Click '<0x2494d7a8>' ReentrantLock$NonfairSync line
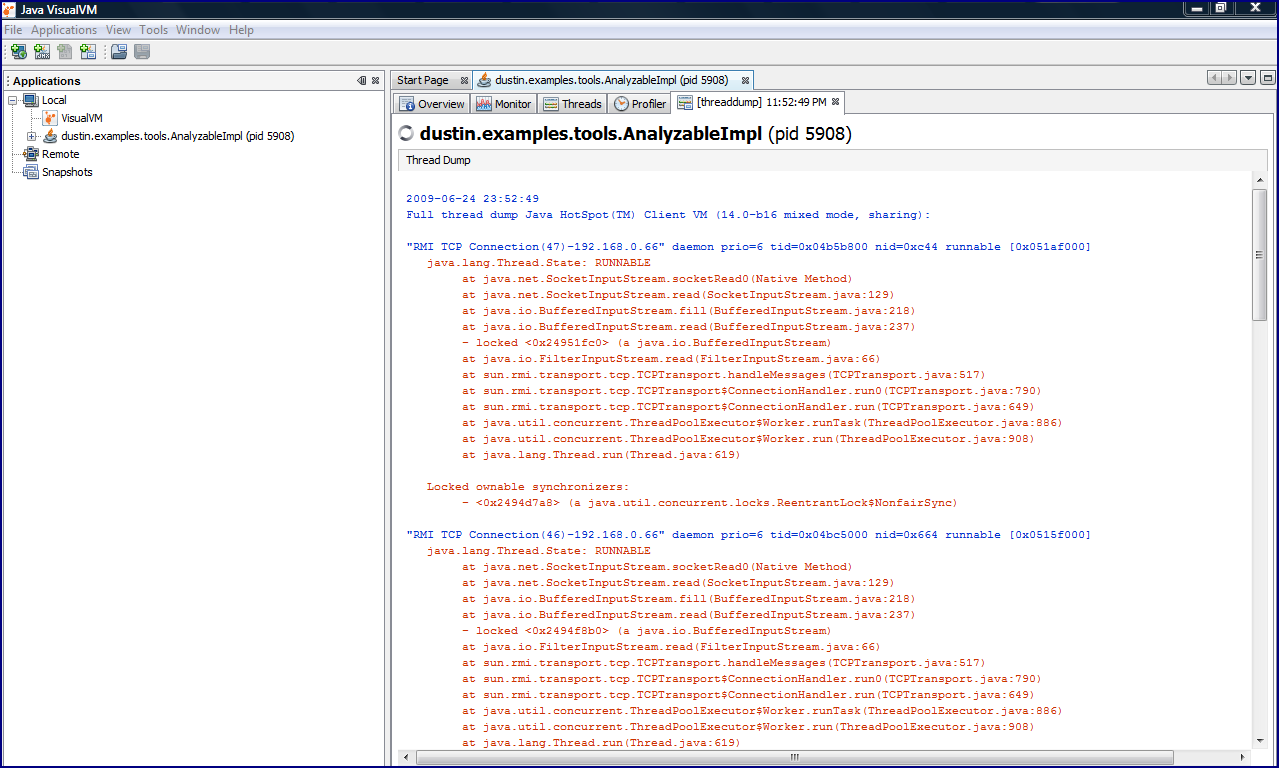Screen dimensions: 1279x768 [709, 503]
